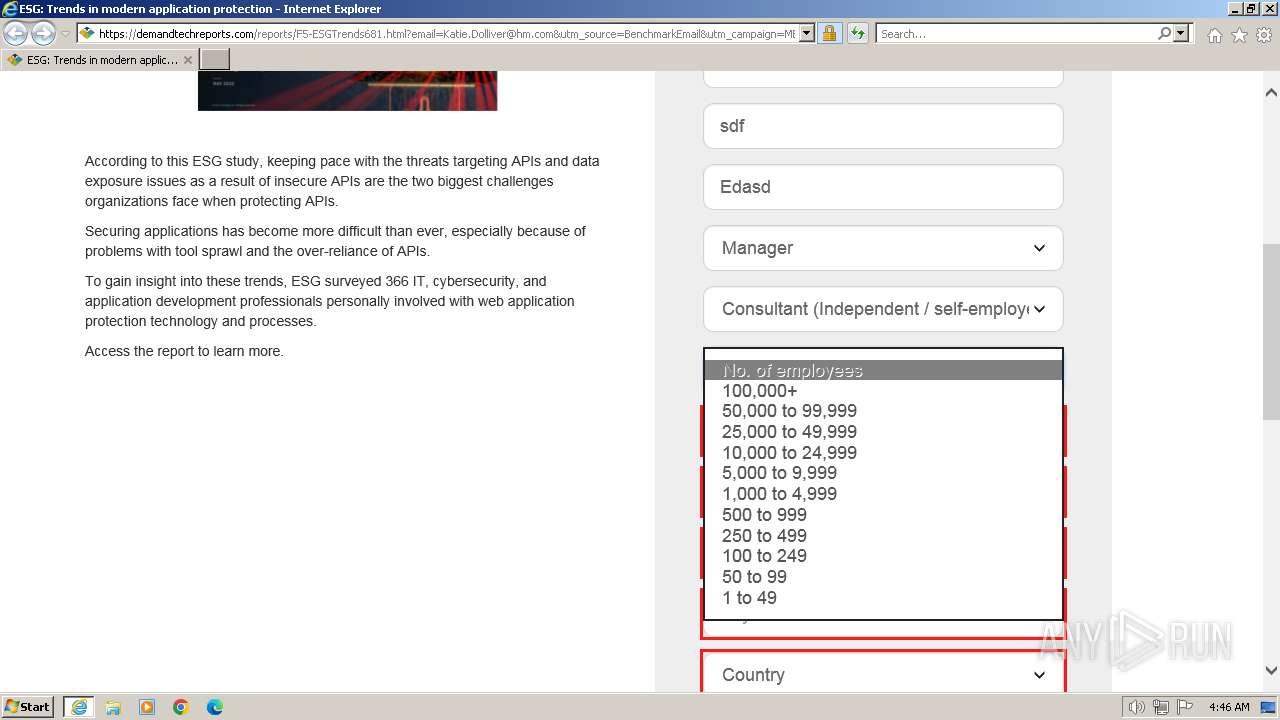Click the 4:46 AM system clock
Viewport: 1280px width, 720px height.
point(1229,707)
